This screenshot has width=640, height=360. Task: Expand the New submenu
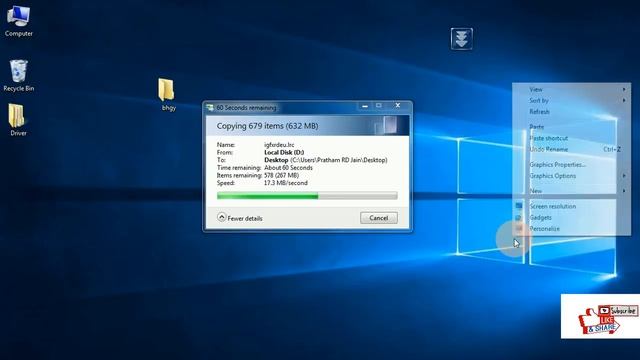tap(571, 191)
